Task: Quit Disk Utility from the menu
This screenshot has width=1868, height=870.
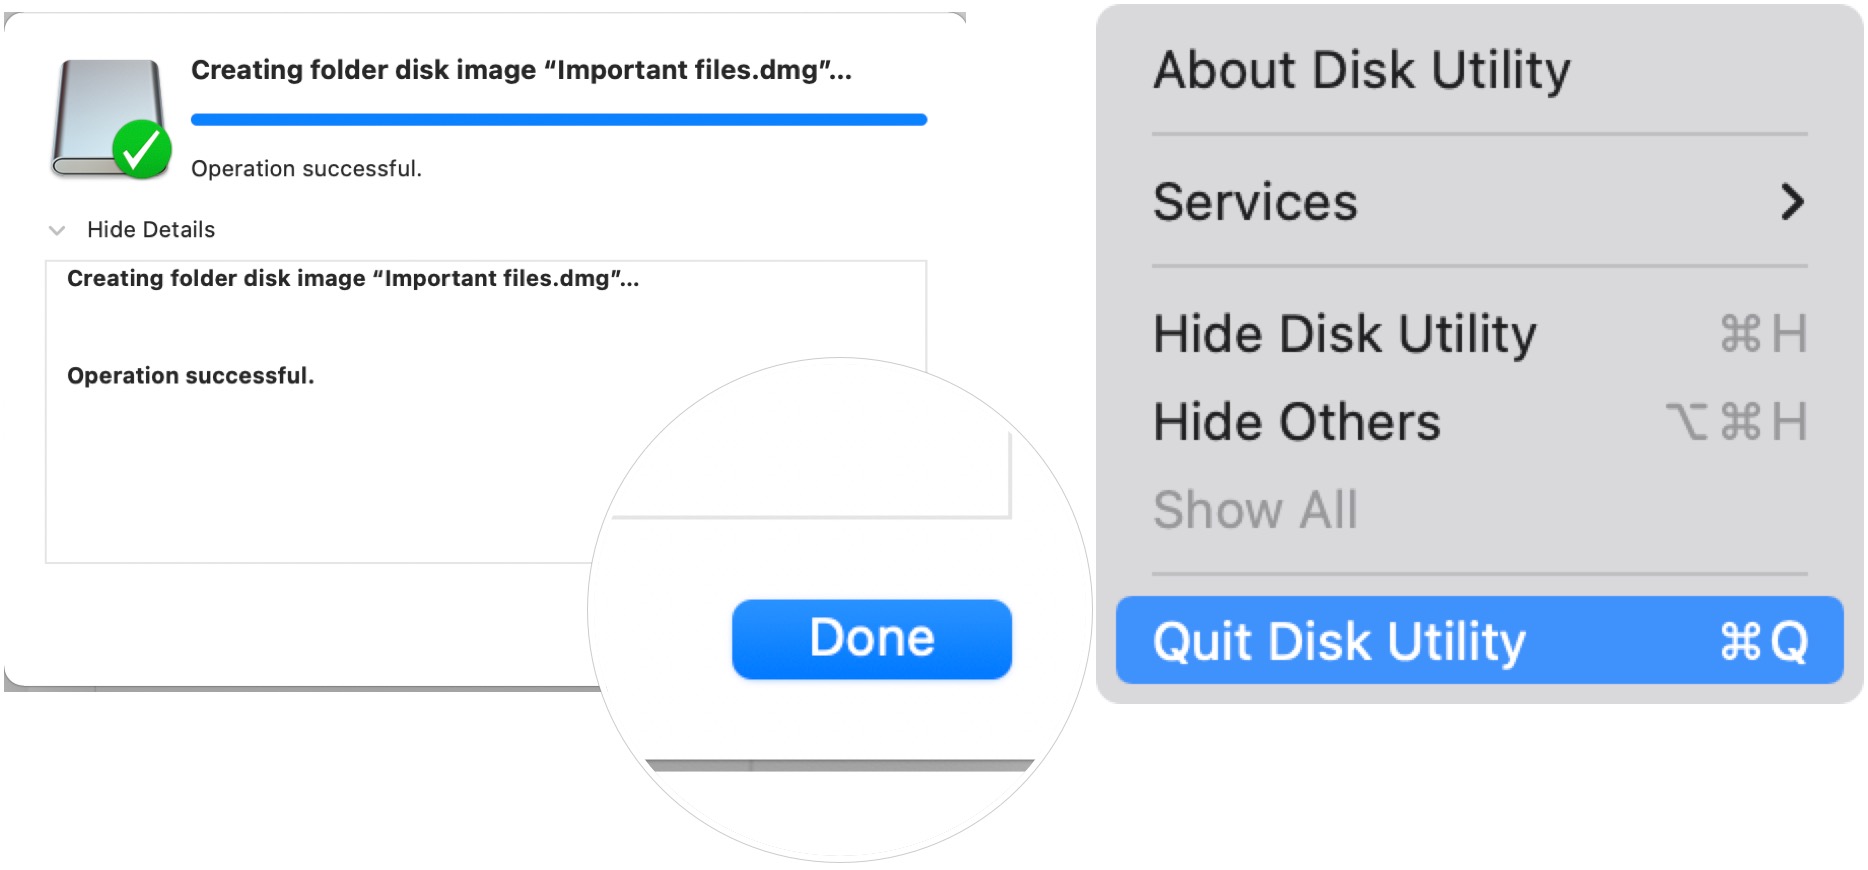Action: 1339,641
